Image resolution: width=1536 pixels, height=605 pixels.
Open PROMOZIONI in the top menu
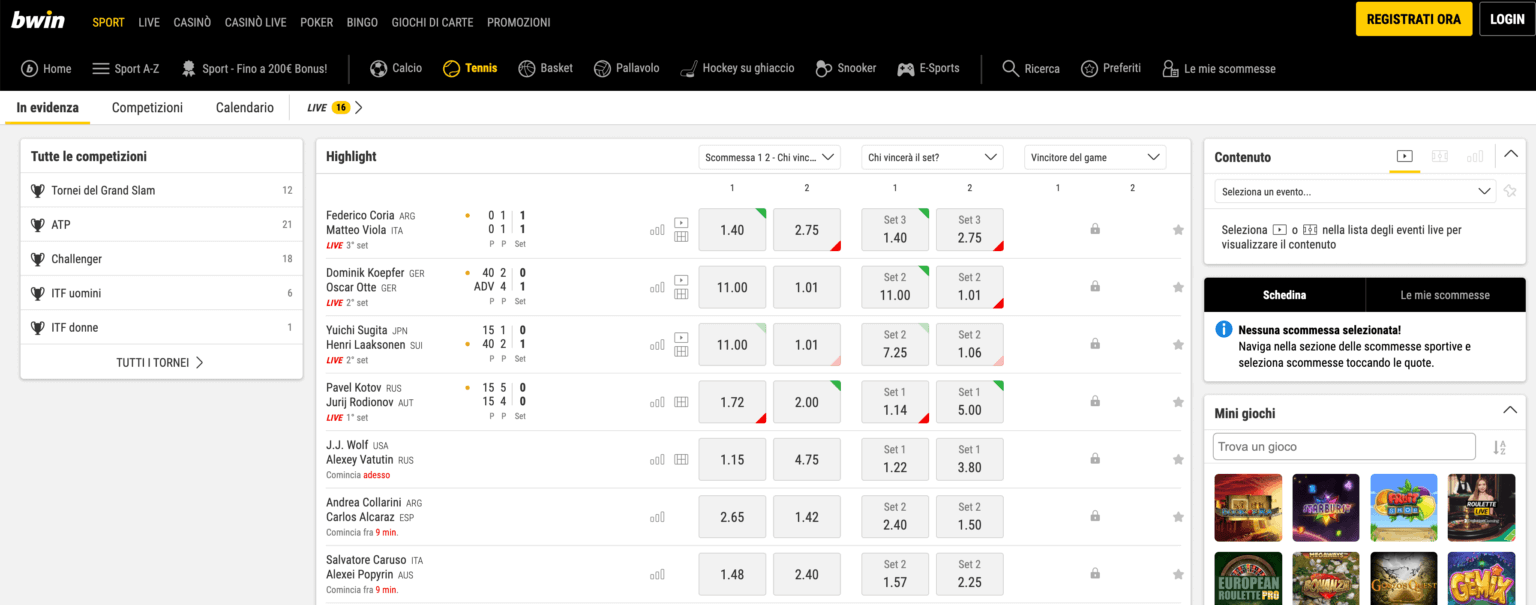pyautogui.click(x=519, y=22)
